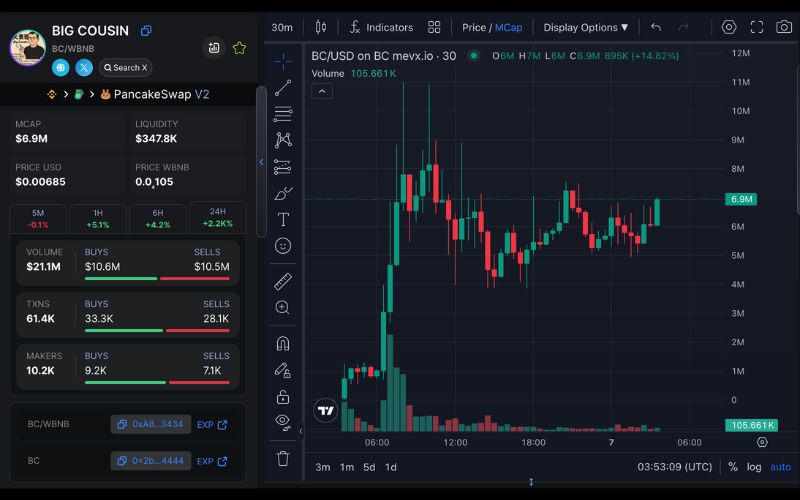Select the trend line drawing tool
The image size is (800, 500).
click(283, 88)
